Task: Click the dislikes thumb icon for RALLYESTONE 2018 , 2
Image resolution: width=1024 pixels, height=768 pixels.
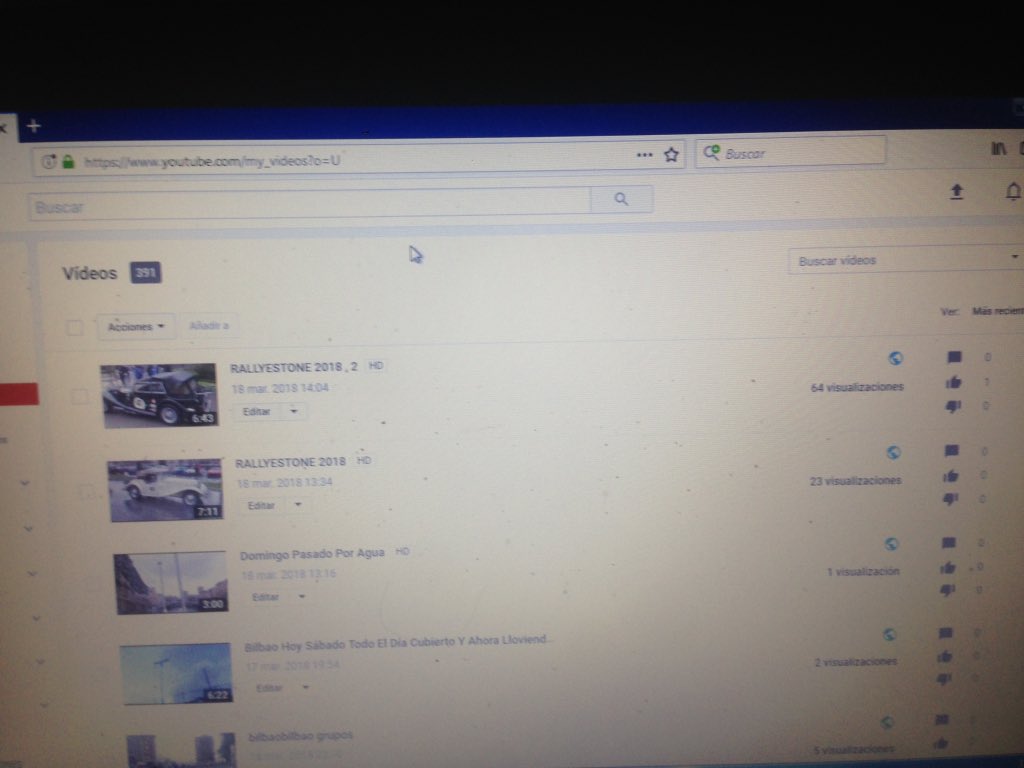Action: click(953, 406)
